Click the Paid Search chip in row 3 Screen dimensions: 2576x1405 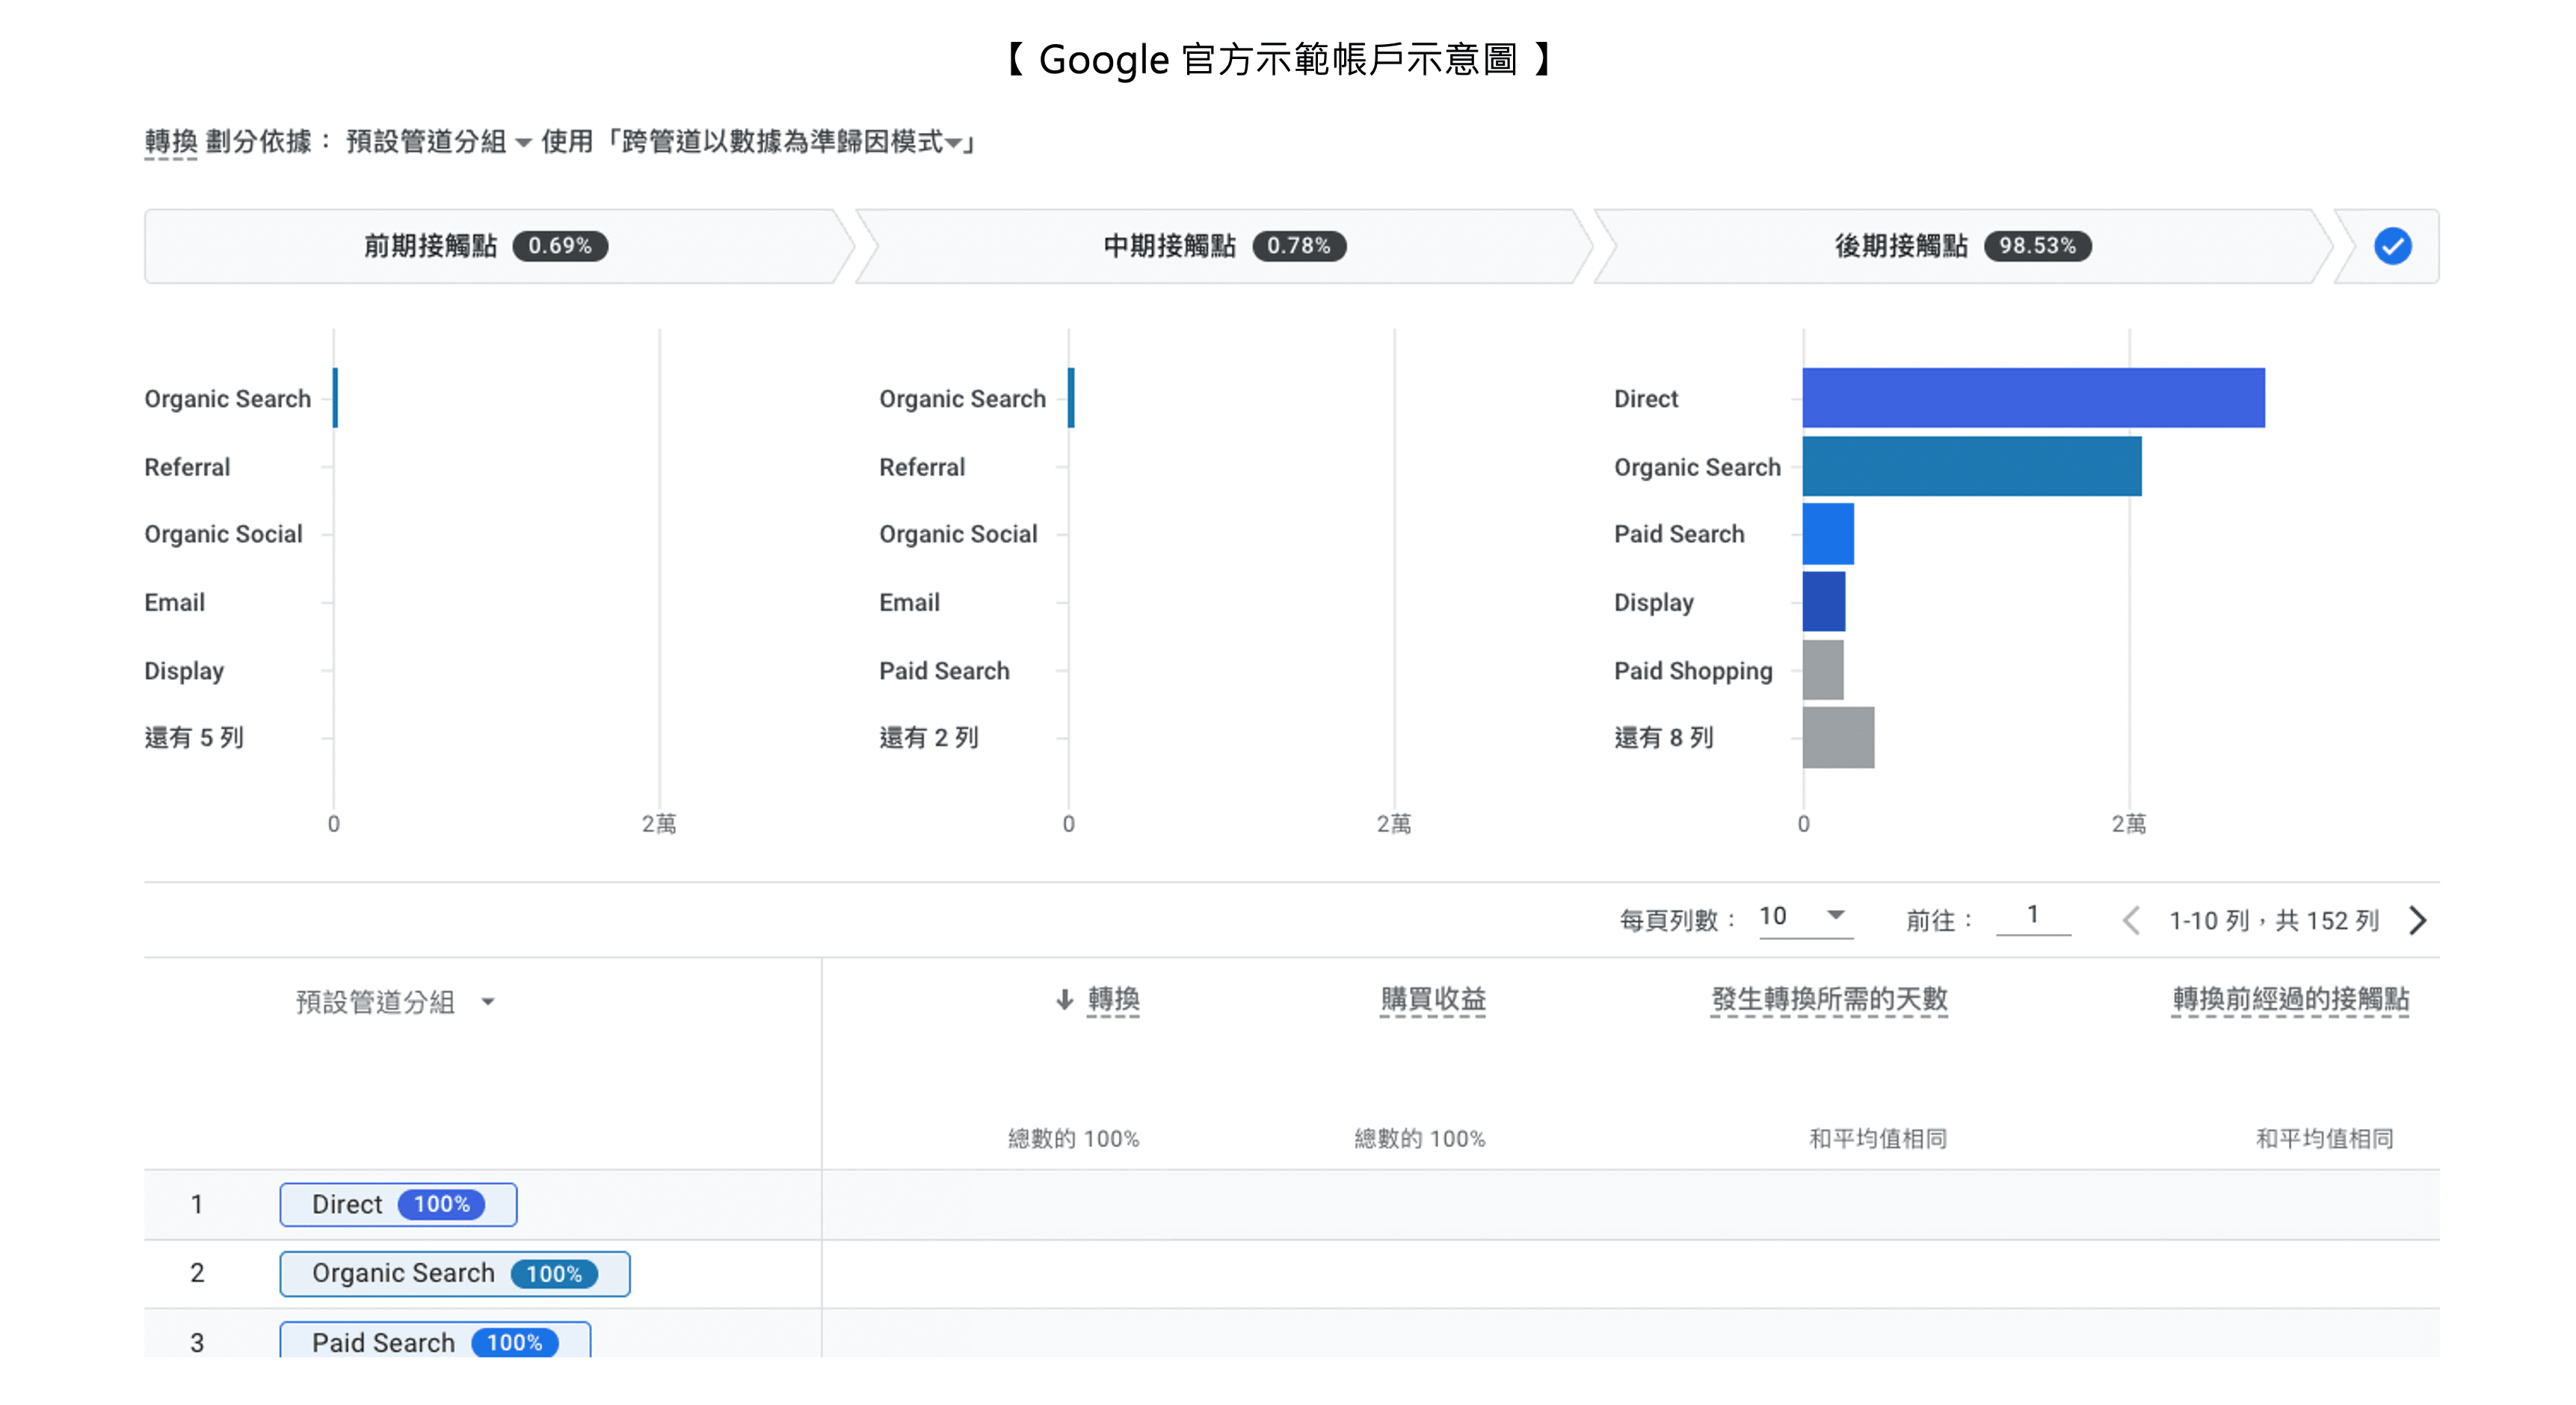pos(434,1341)
